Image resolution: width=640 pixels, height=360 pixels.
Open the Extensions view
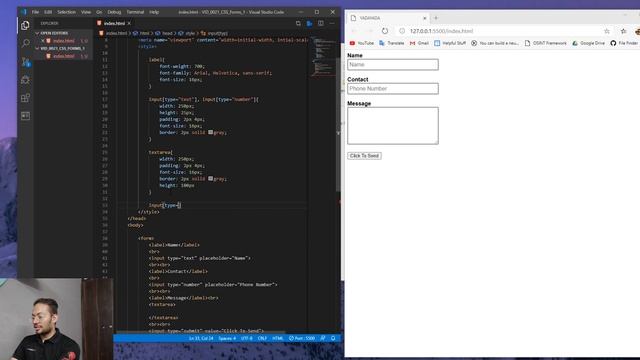(x=25, y=98)
